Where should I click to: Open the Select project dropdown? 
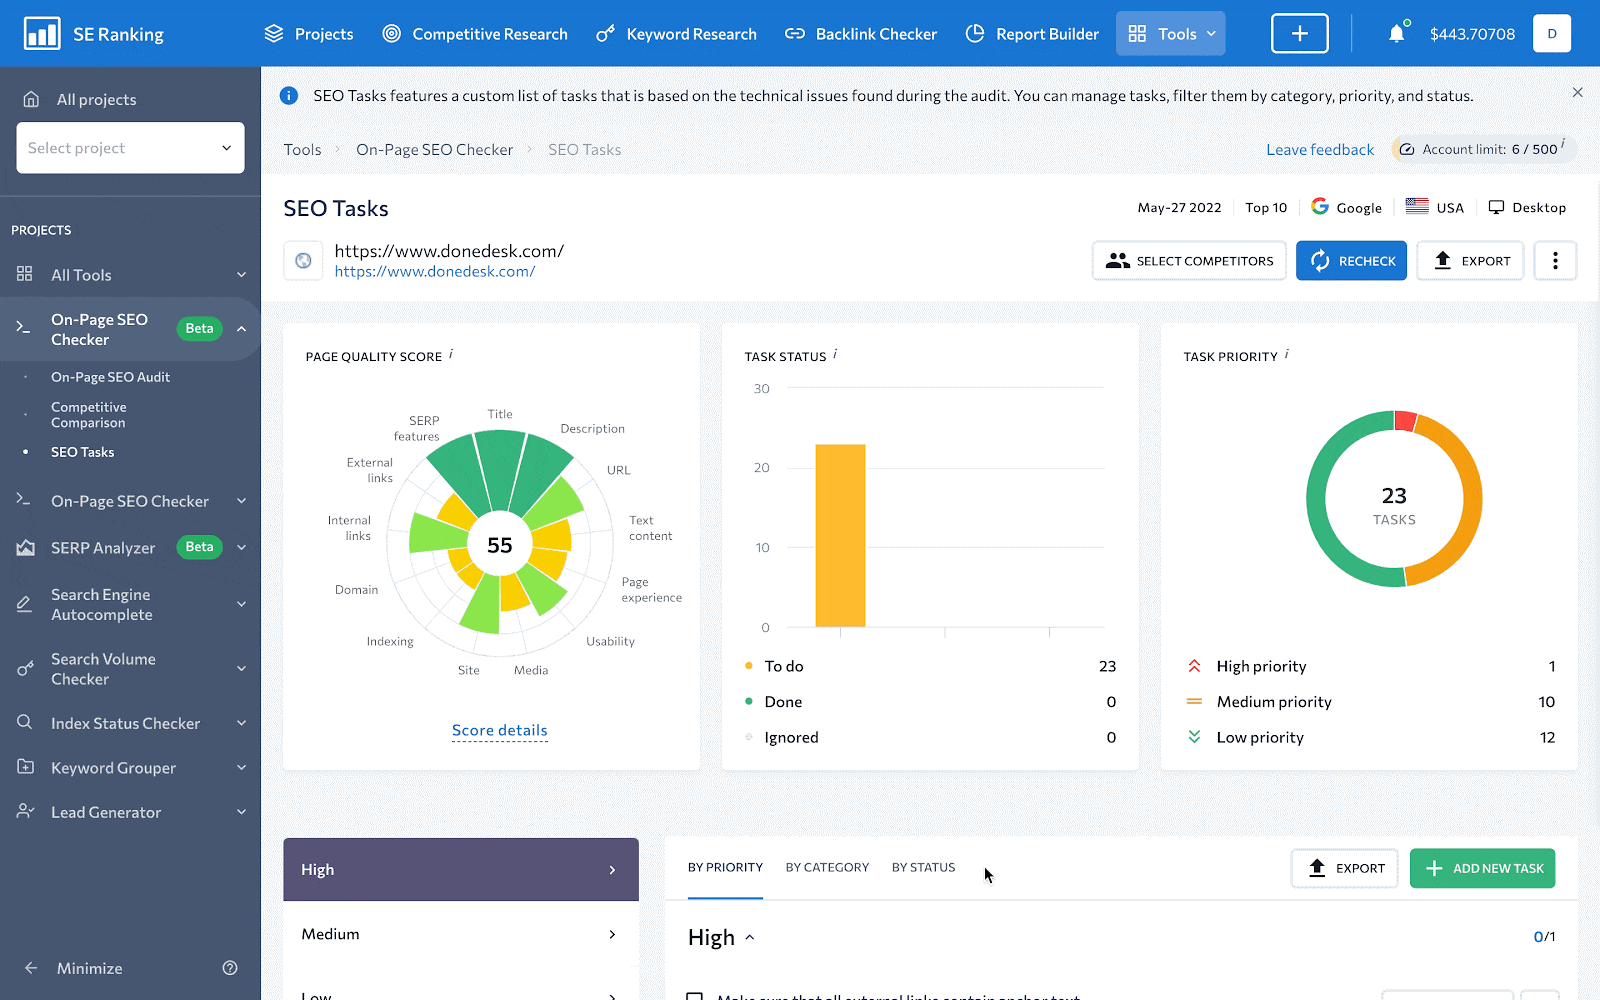[x=130, y=148]
